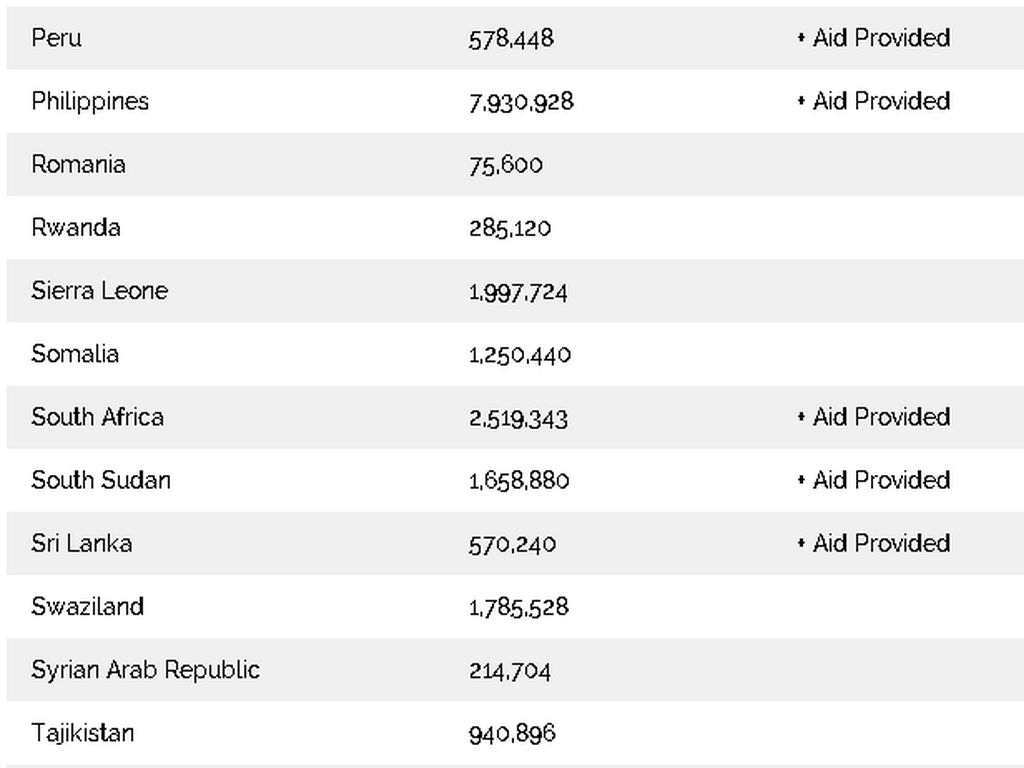Select the South Sudan country name
This screenshot has height=768, width=1024.
pos(101,480)
